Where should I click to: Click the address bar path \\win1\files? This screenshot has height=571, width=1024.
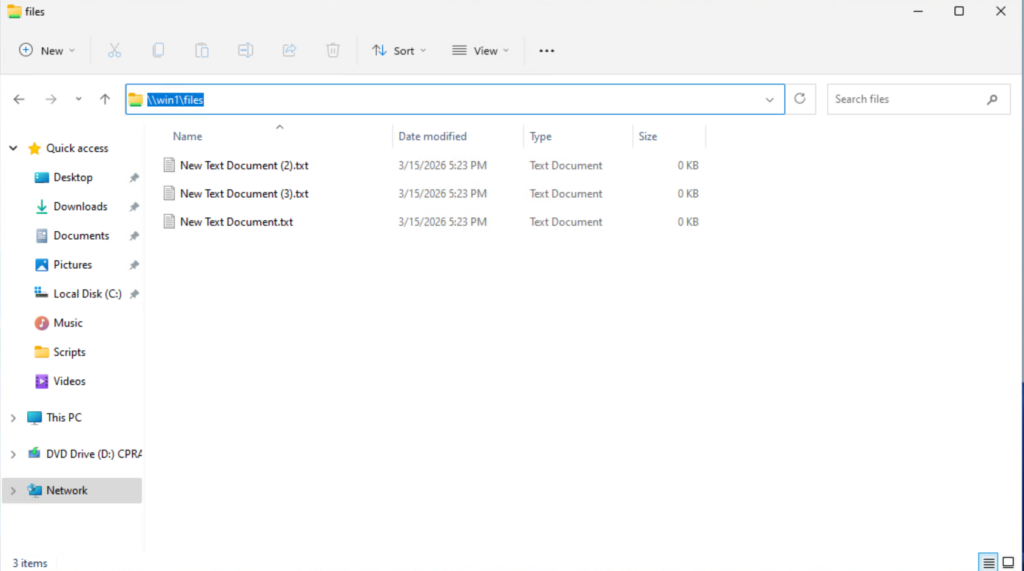pyautogui.click(x=175, y=99)
